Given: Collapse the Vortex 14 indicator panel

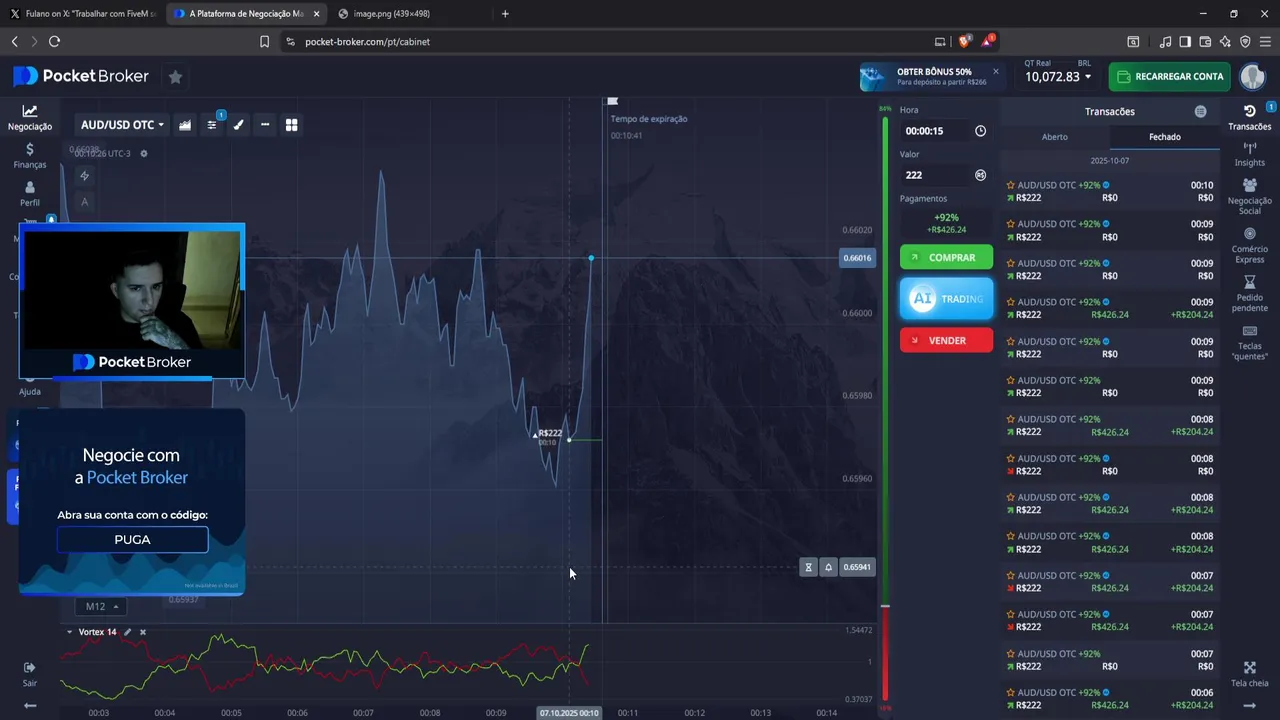Looking at the screenshot, I should click(x=69, y=632).
